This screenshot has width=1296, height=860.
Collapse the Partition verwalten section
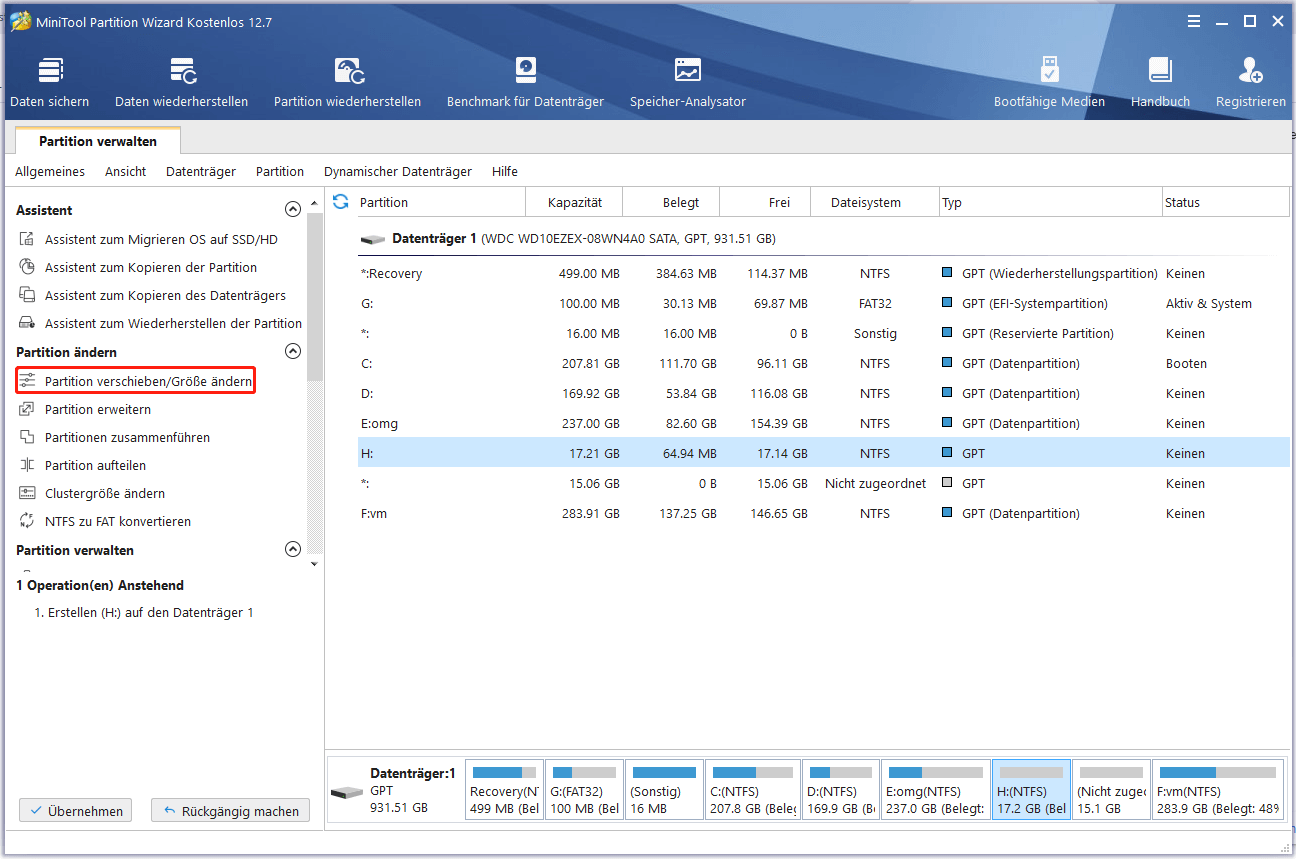[293, 549]
